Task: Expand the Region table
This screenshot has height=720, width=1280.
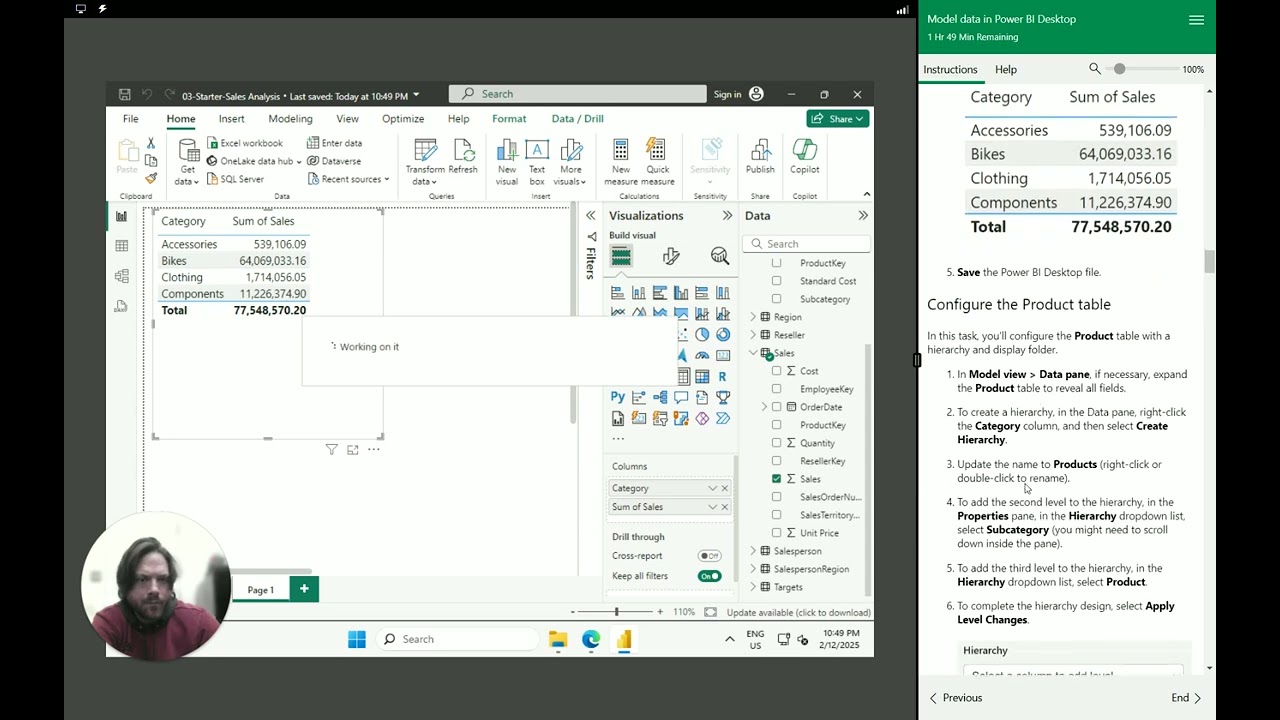Action: (753, 317)
